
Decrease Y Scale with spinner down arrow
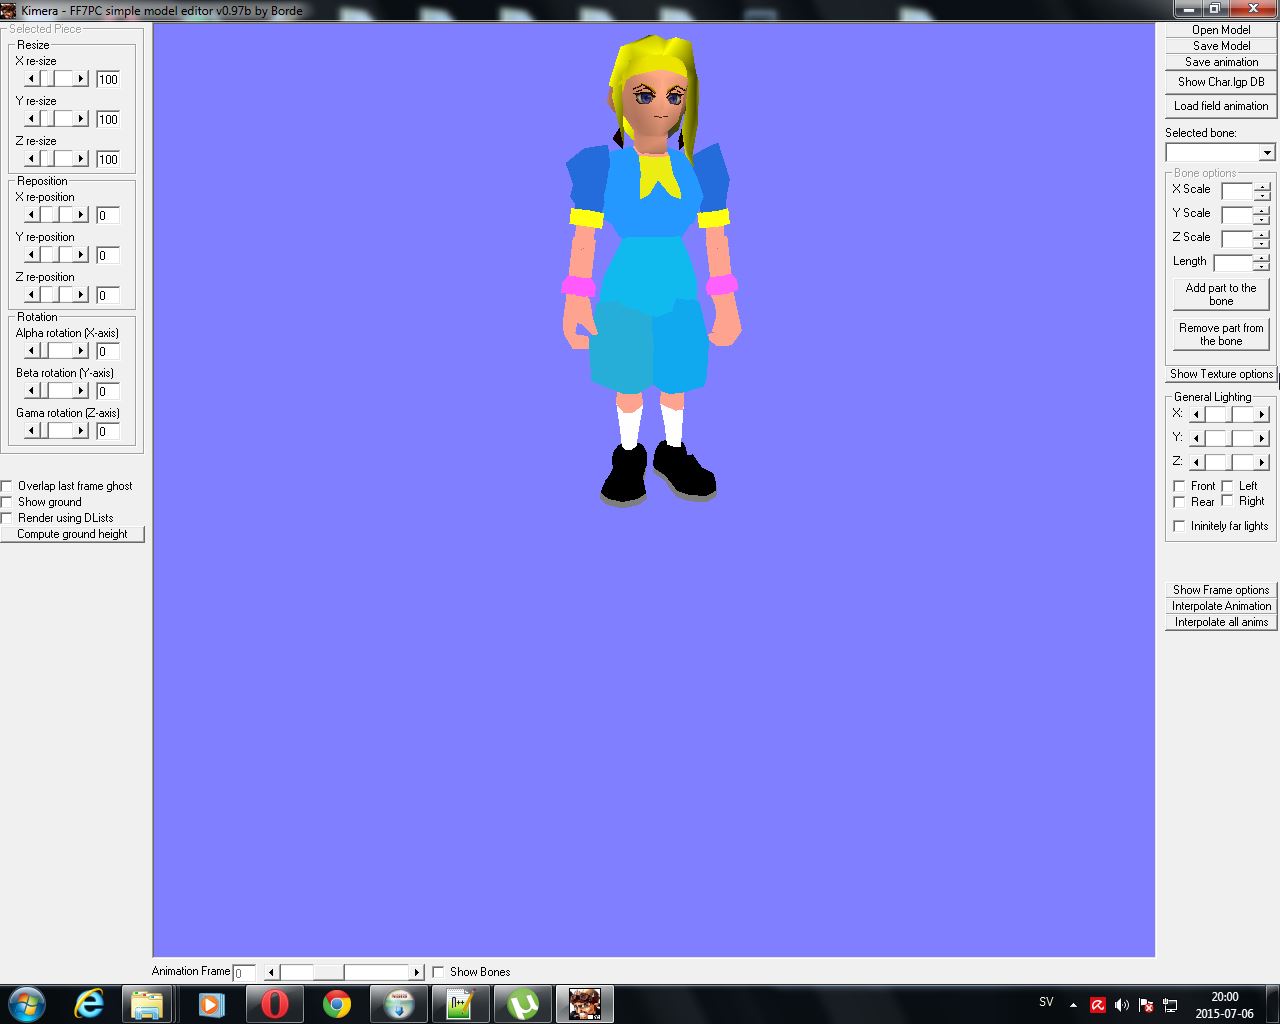click(x=1262, y=219)
